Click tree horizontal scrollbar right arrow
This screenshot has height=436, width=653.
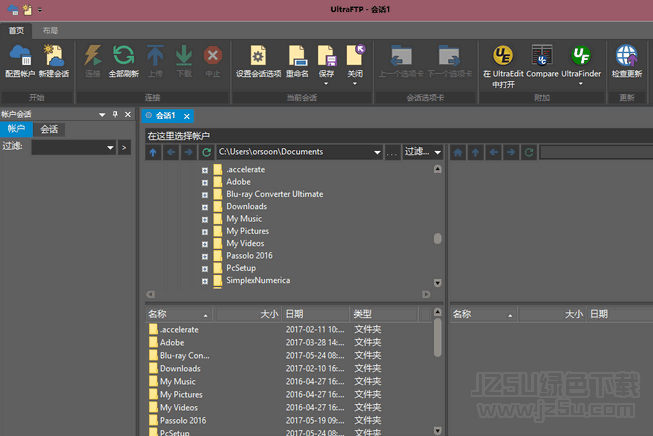pyautogui.click(x=426, y=294)
